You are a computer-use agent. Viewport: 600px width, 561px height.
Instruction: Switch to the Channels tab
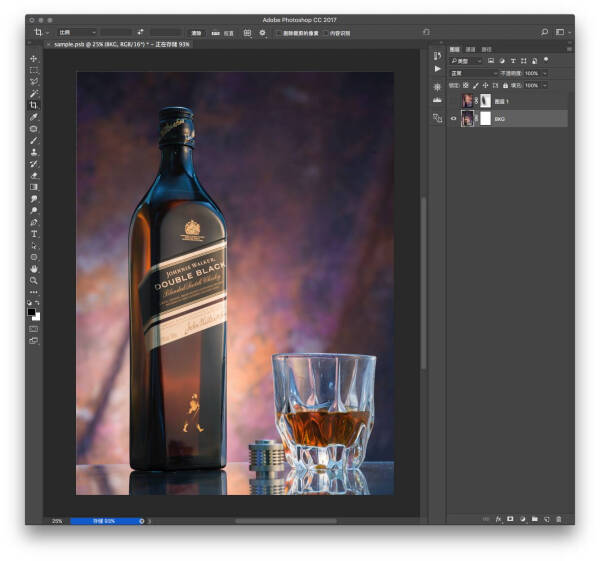click(x=470, y=49)
